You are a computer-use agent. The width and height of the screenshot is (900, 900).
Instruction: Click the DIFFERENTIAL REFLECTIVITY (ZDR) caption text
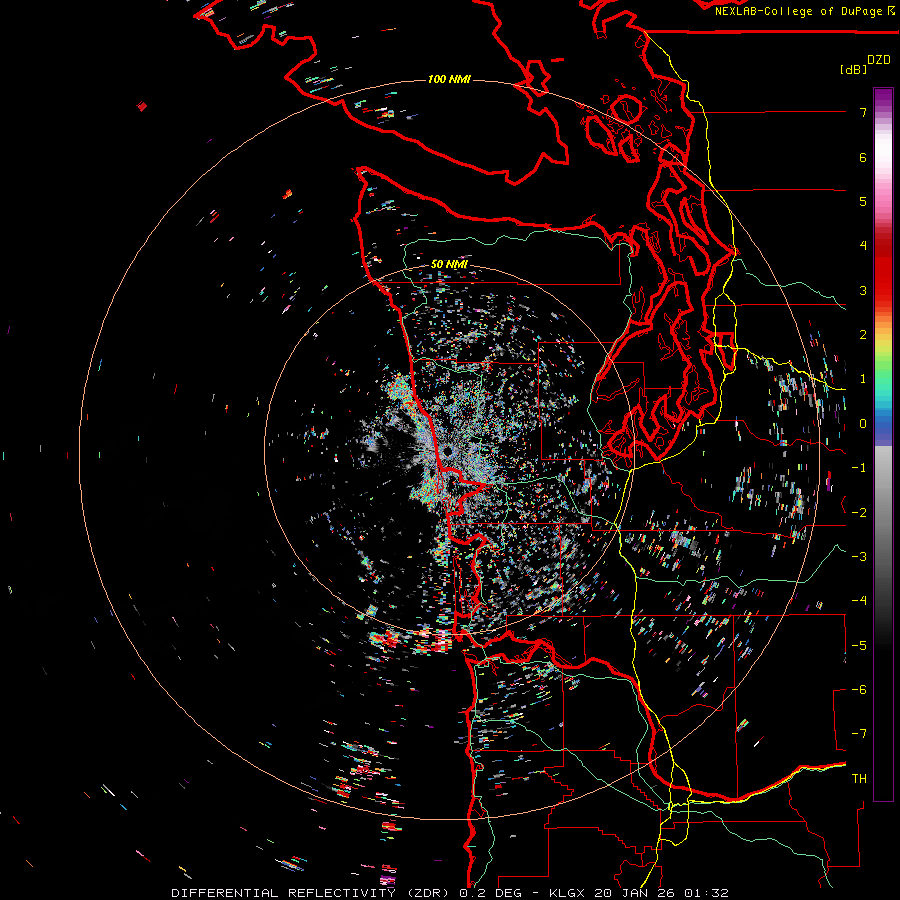312,893
